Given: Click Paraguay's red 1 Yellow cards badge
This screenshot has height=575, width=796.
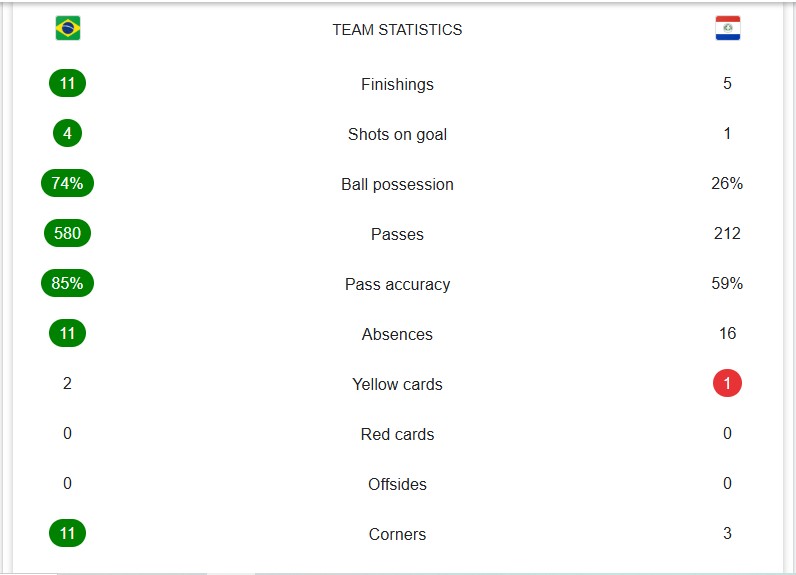Looking at the screenshot, I should click(727, 383).
